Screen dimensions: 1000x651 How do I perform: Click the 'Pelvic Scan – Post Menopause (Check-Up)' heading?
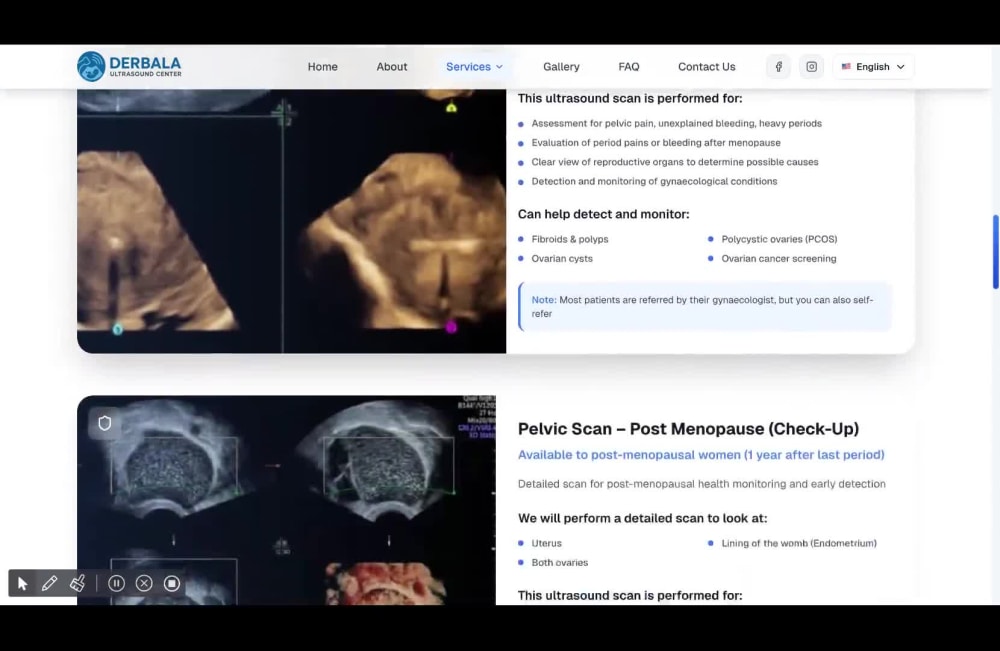click(688, 428)
